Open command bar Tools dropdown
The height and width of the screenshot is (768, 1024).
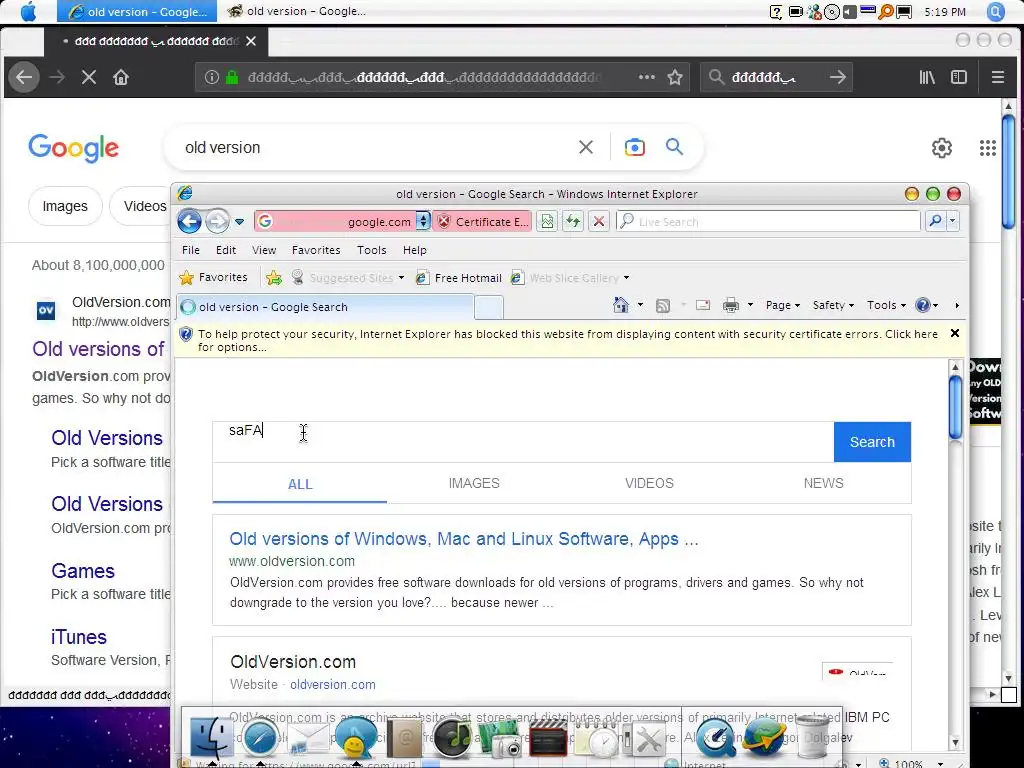(x=886, y=305)
